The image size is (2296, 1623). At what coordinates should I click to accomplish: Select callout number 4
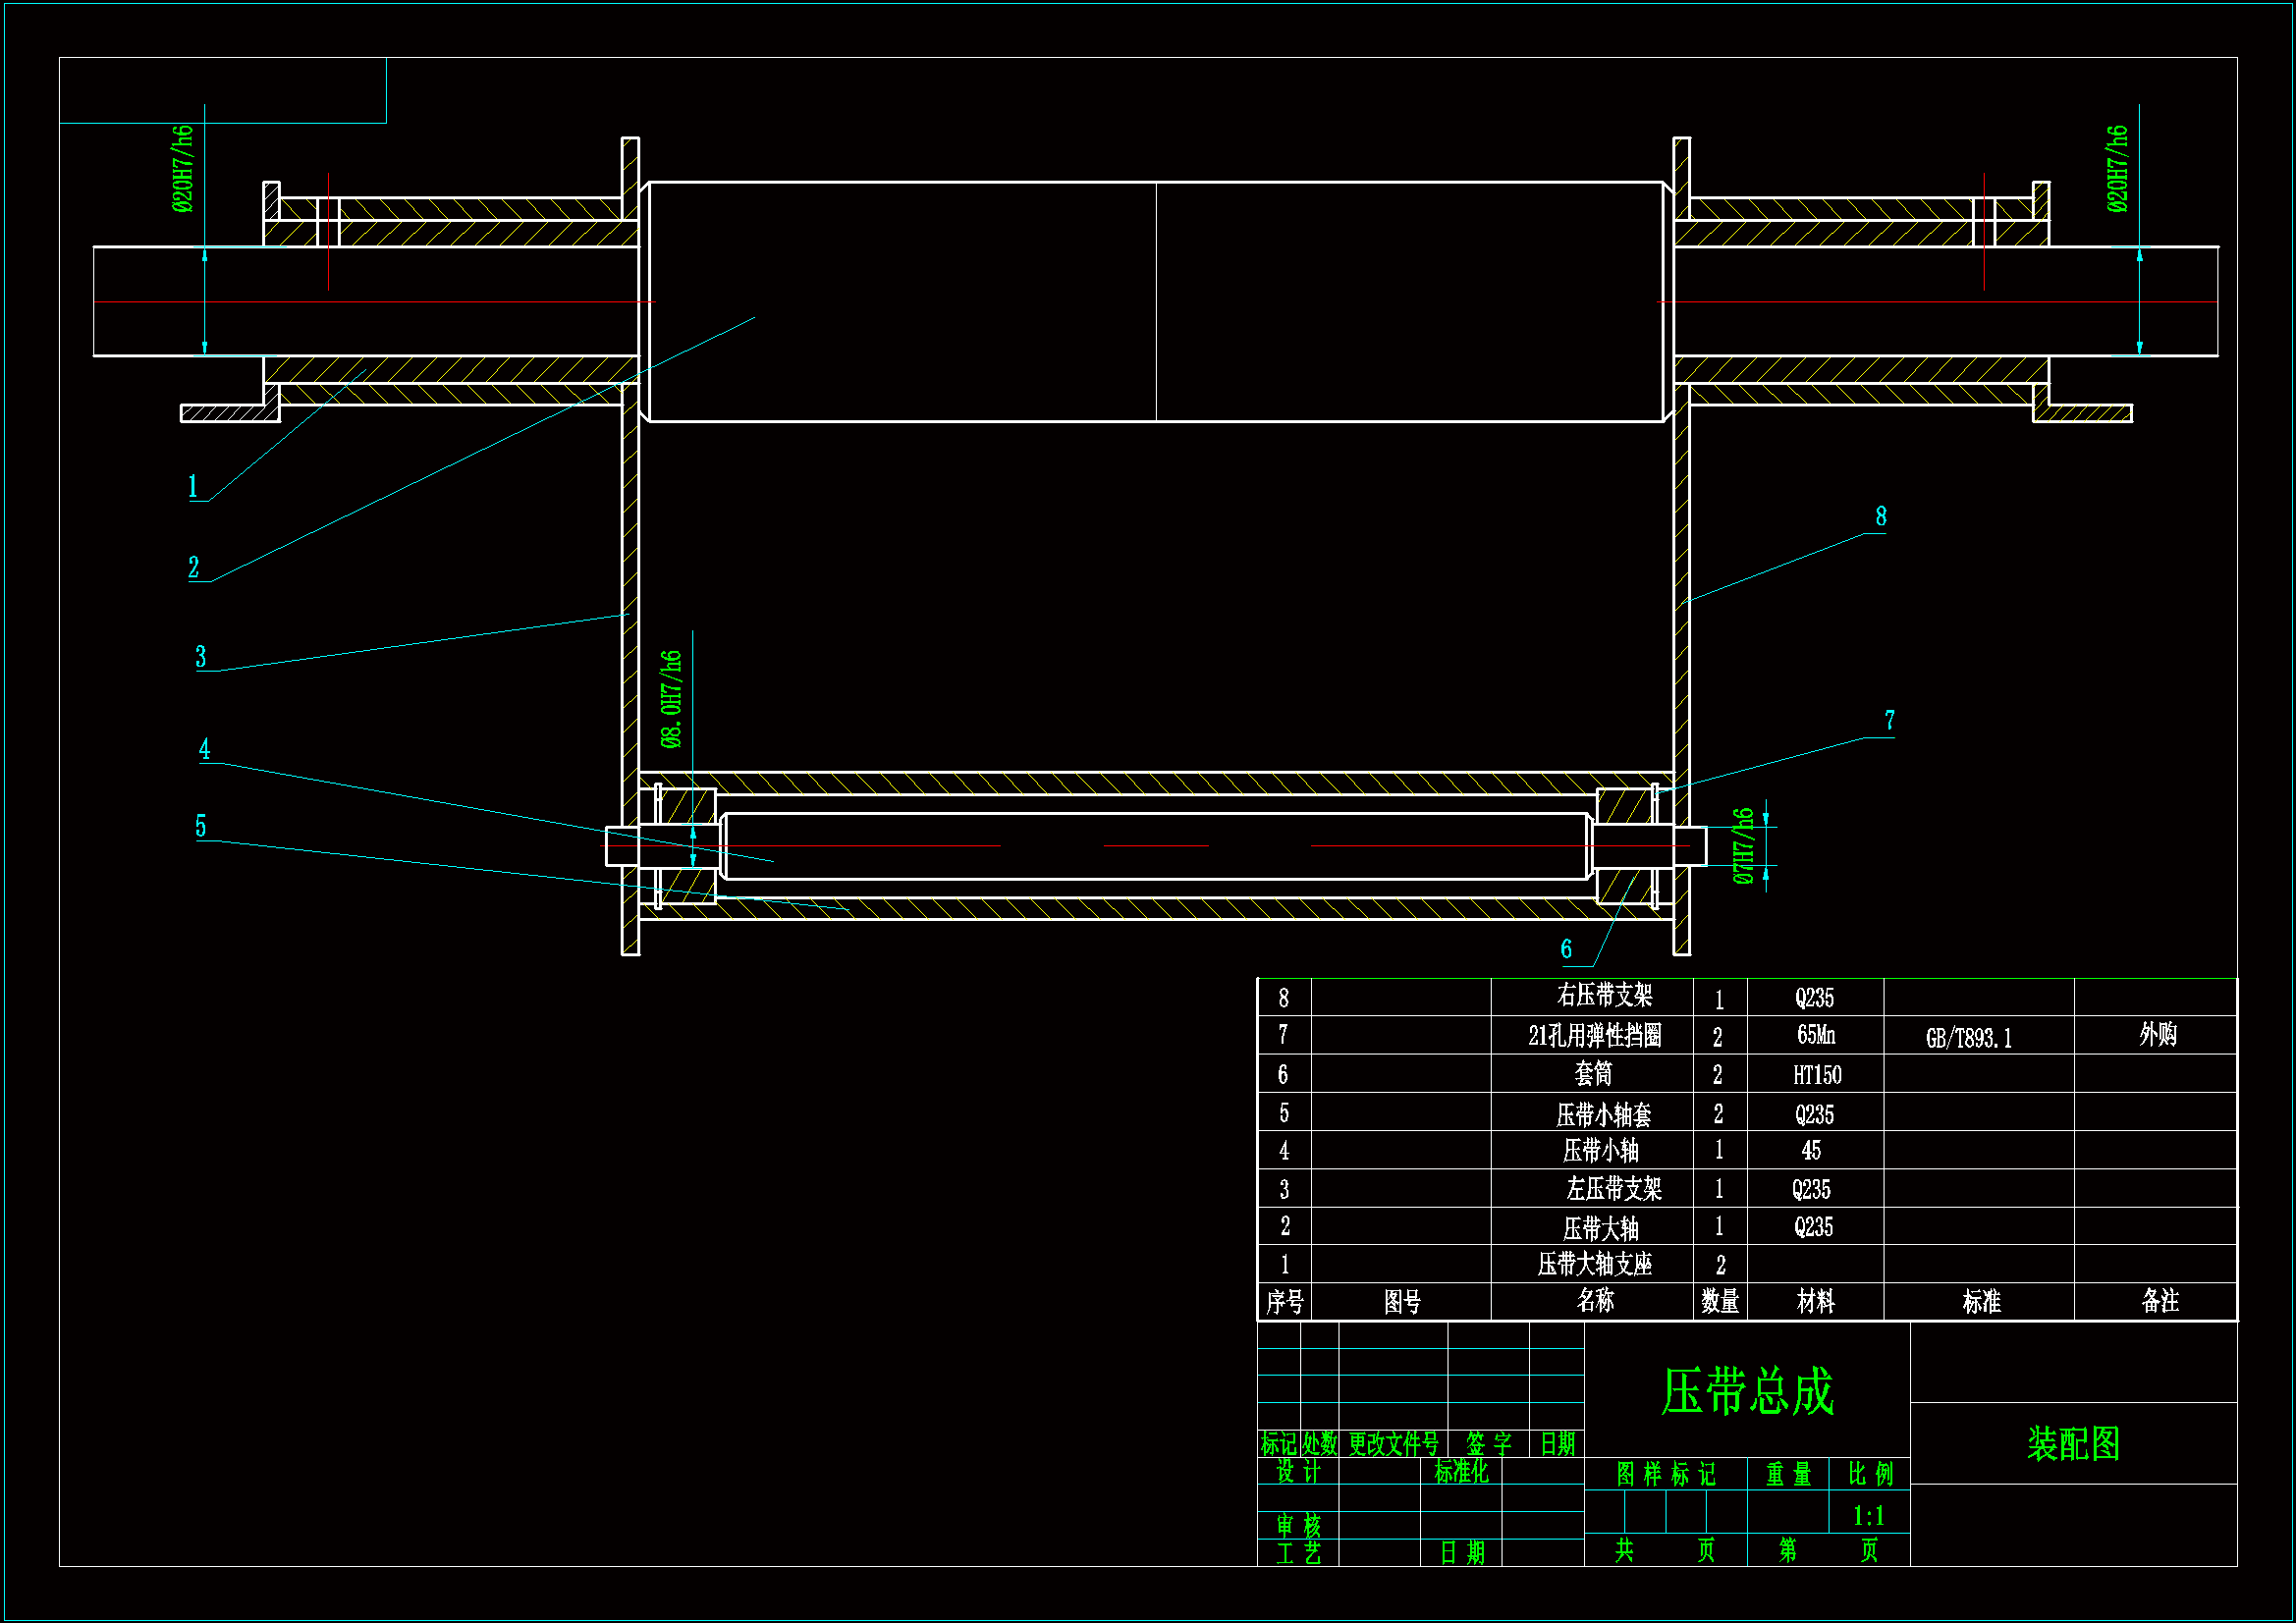[x=204, y=749]
